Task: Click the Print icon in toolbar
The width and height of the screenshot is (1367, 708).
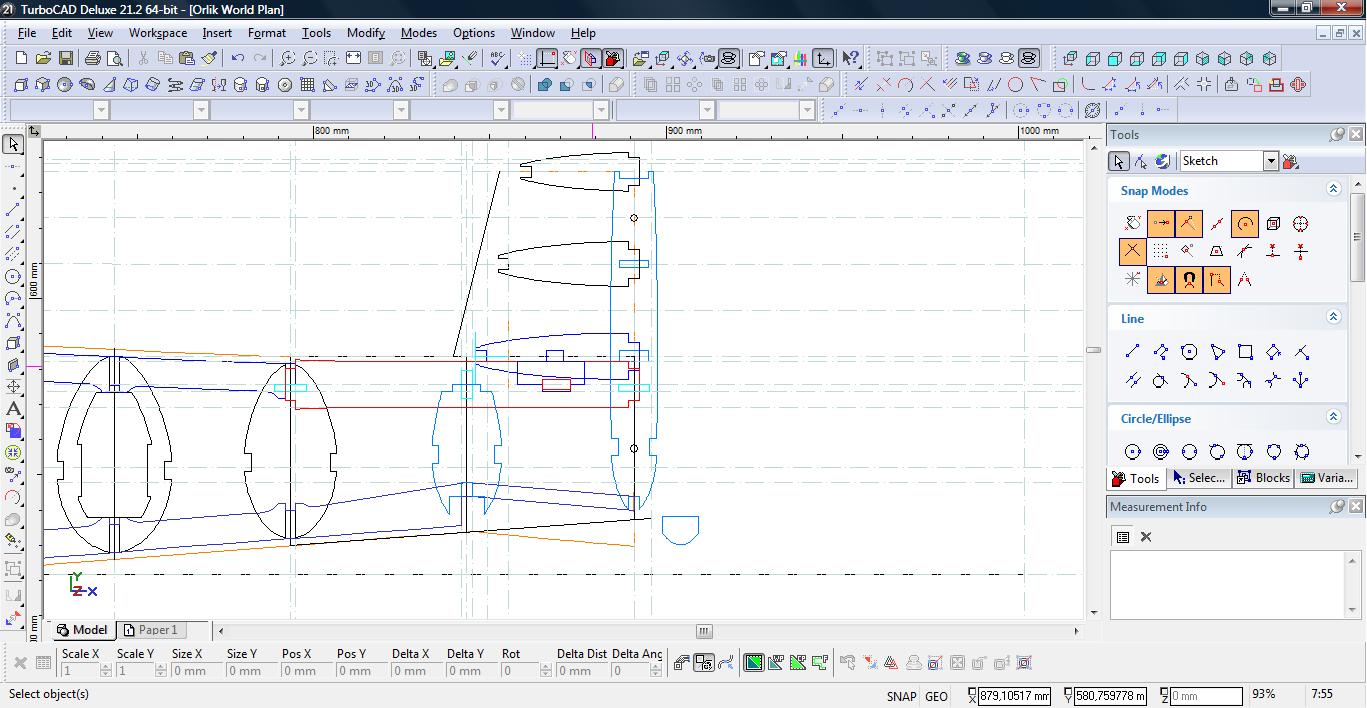Action: tap(93, 59)
